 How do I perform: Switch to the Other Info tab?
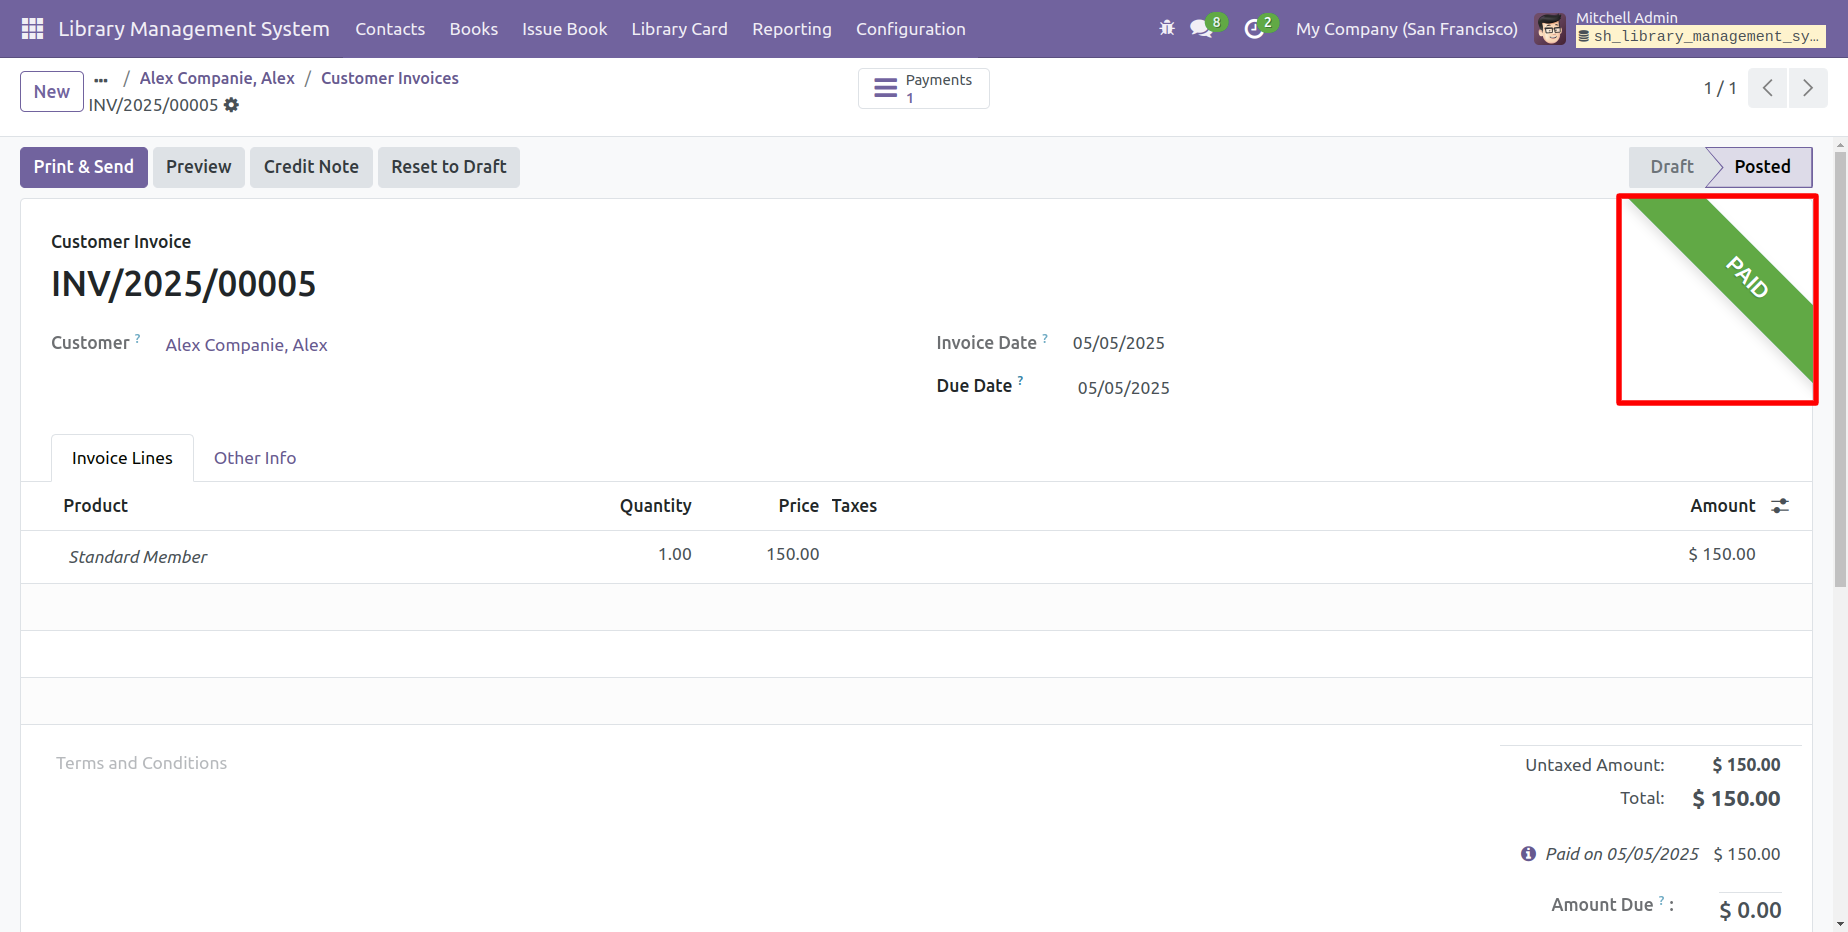click(x=255, y=458)
